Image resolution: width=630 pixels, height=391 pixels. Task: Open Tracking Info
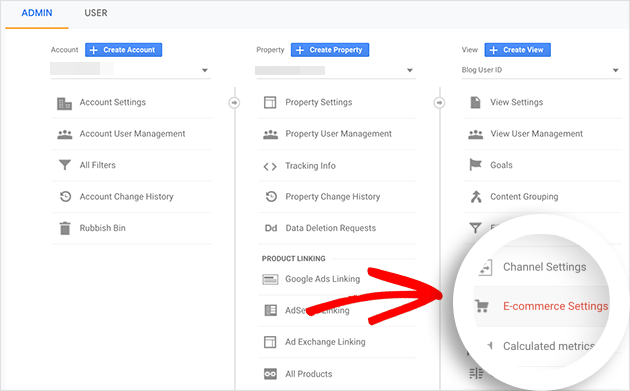310,166
